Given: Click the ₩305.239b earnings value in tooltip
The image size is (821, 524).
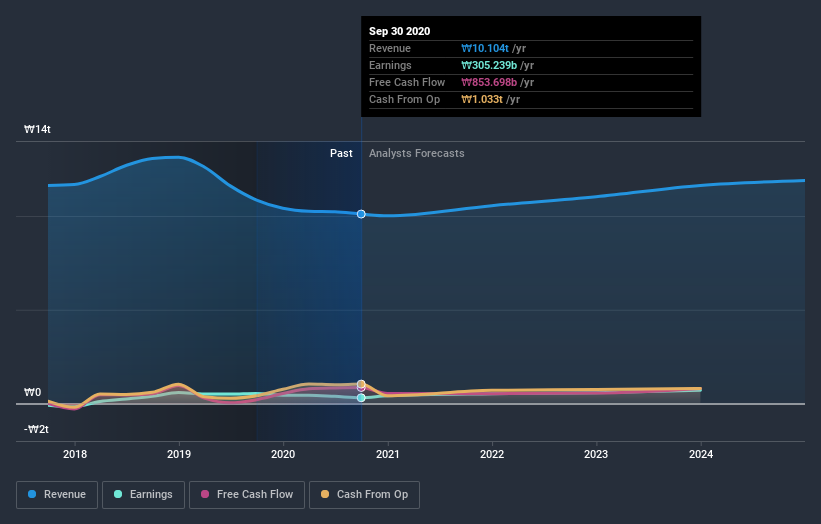Looking at the screenshot, I should (x=489, y=65).
